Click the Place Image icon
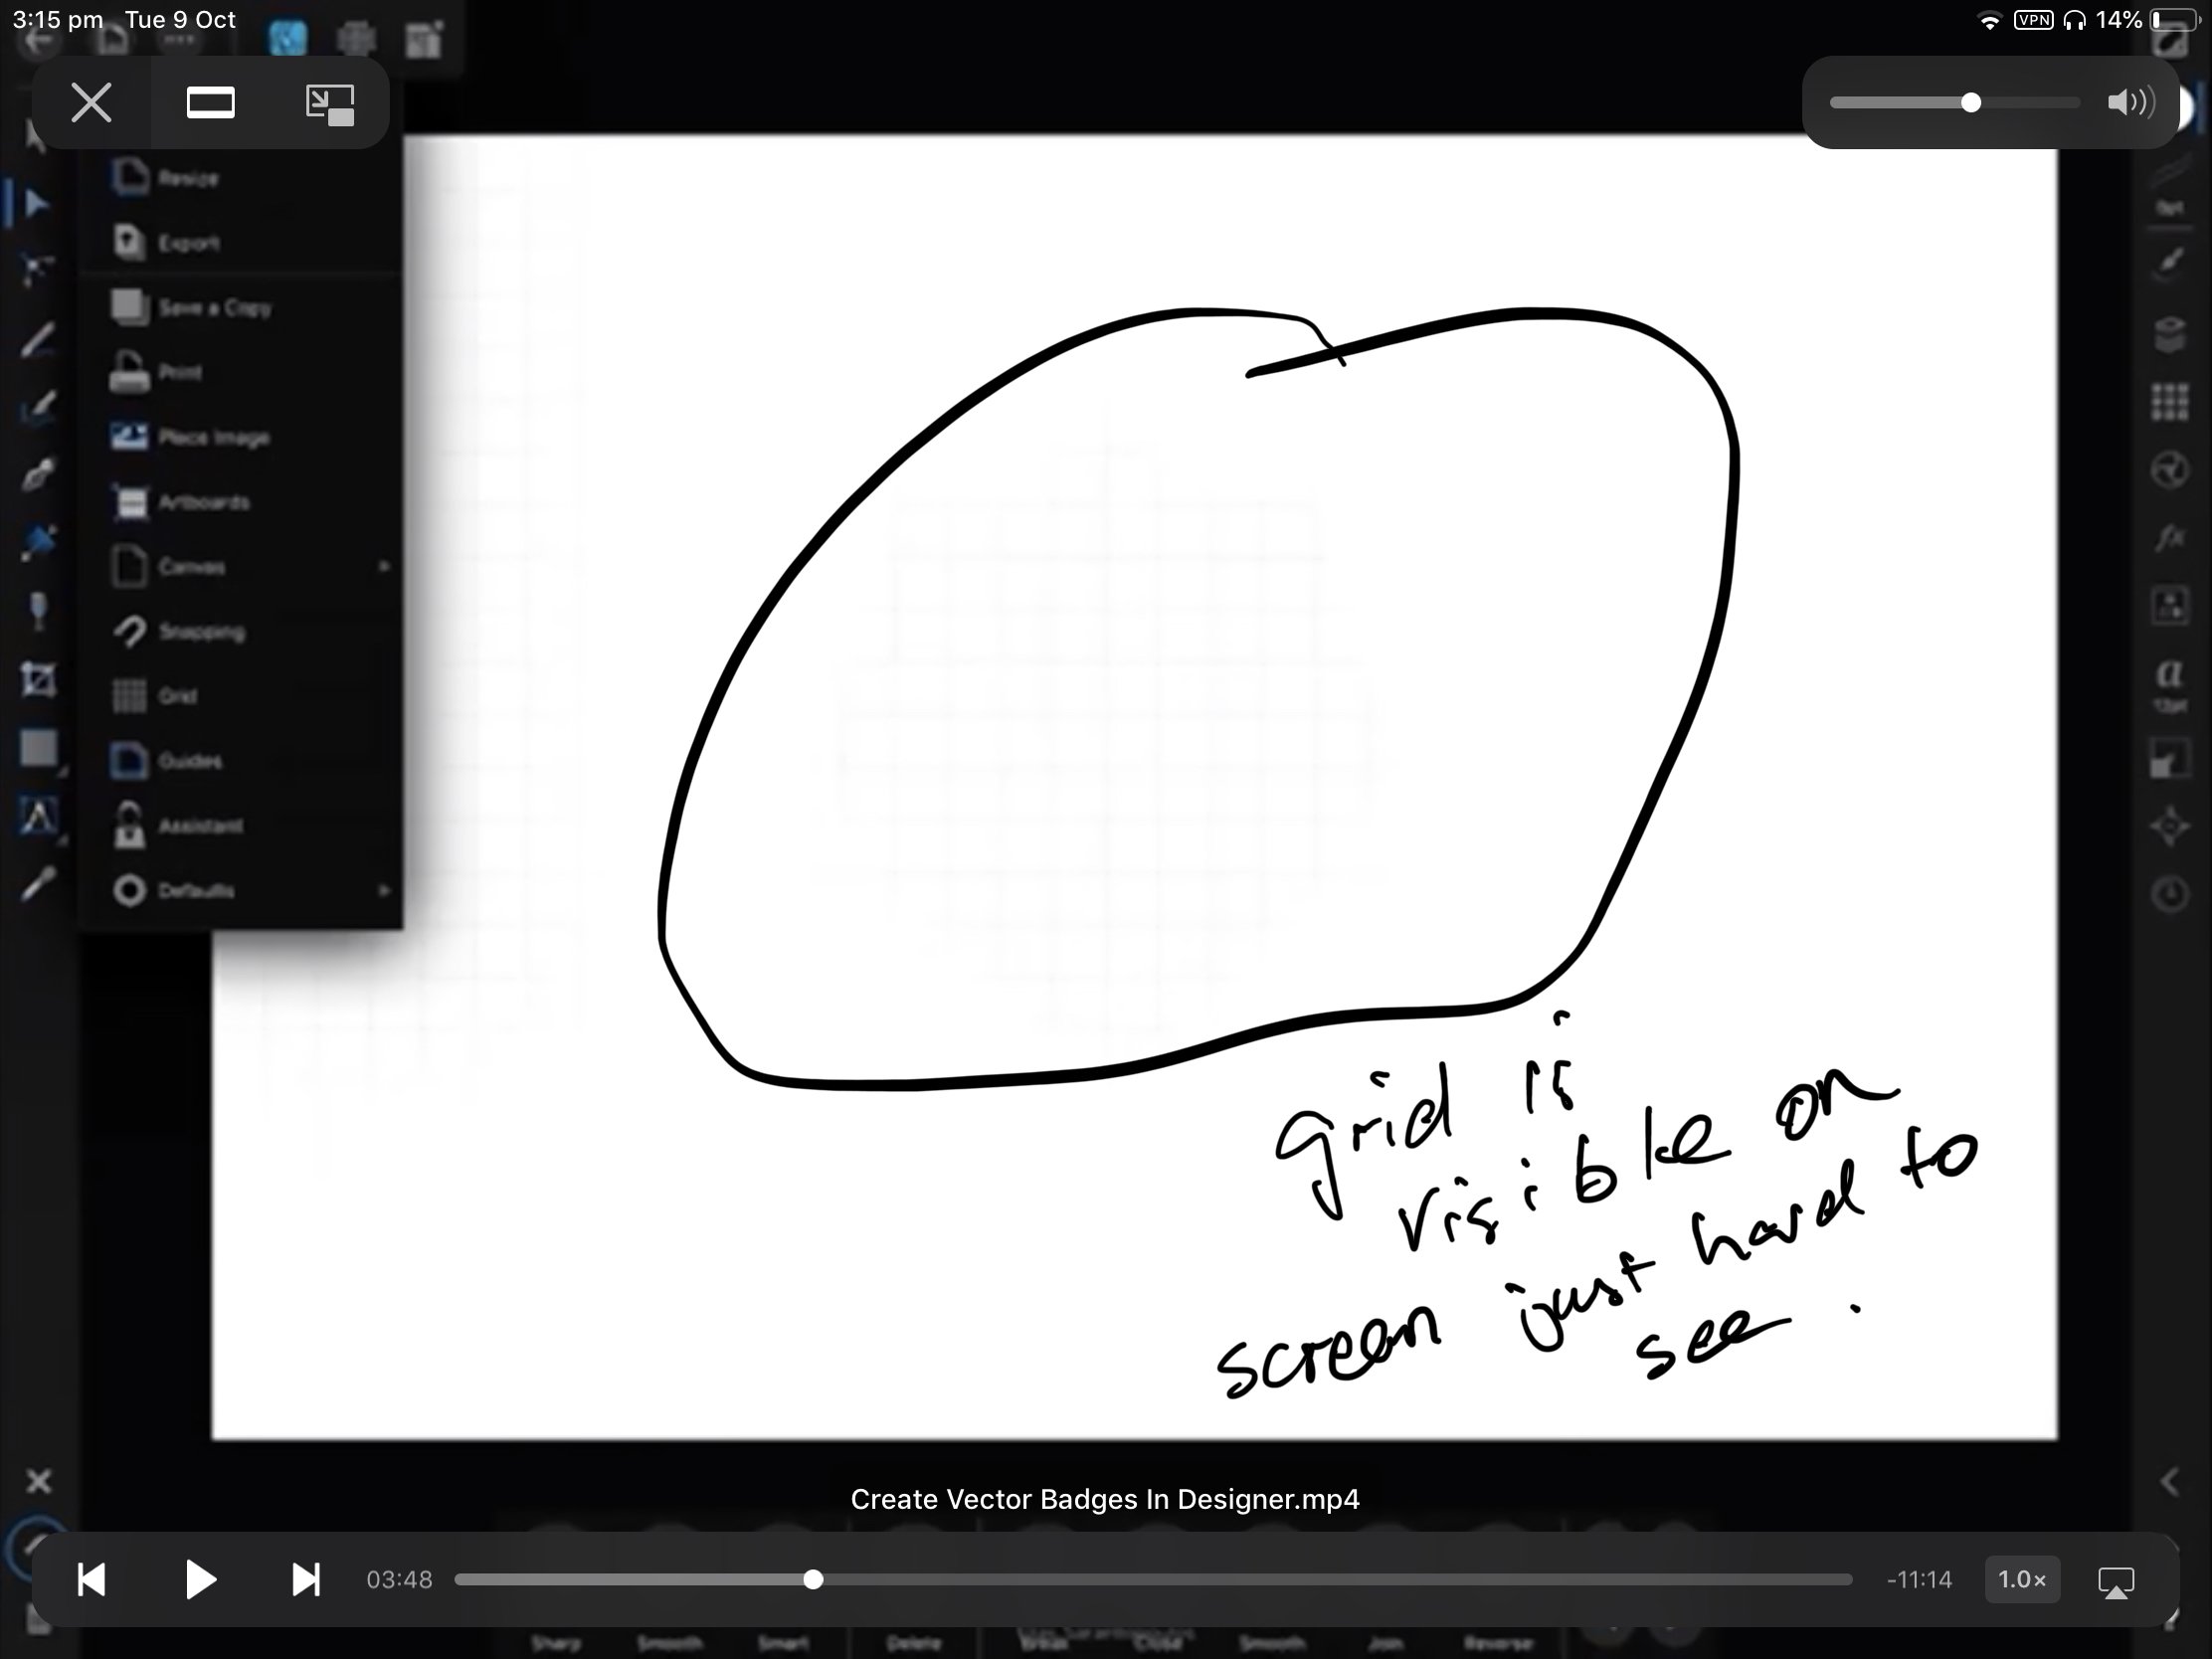This screenshot has height=1659, width=2212. 129,437
